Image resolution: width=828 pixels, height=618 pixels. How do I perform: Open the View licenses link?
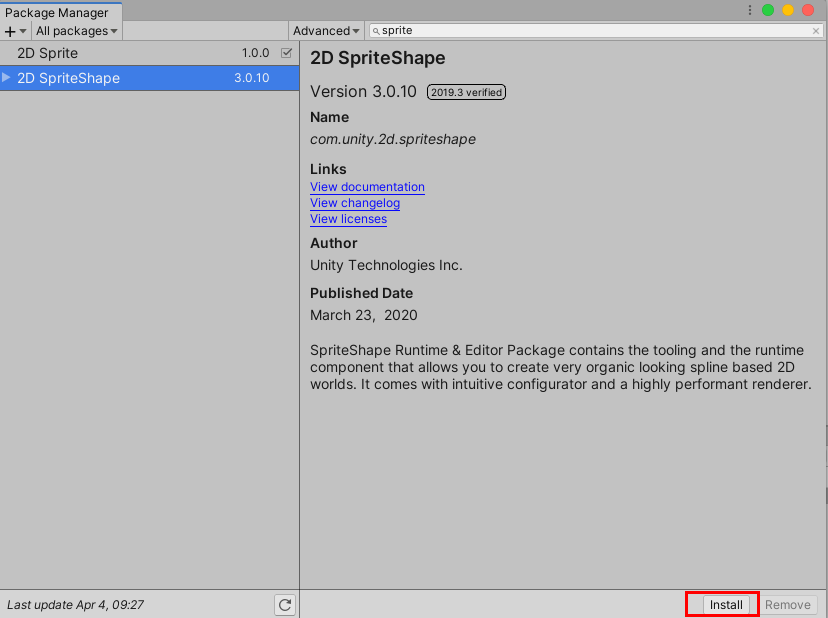click(x=348, y=219)
